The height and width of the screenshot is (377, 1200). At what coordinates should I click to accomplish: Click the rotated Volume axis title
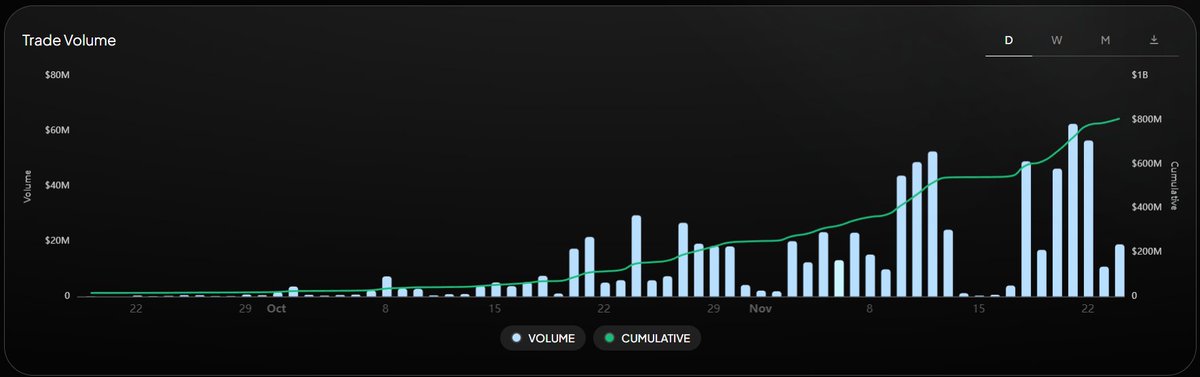29,185
